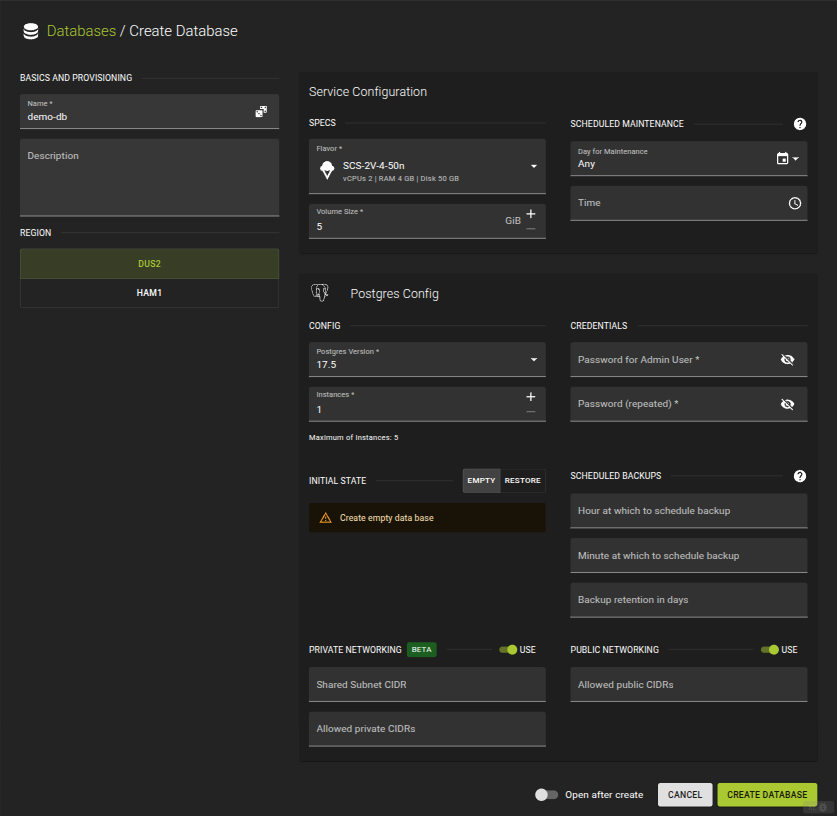Viewport: 837px width, 816px height.
Task: Click the 'Service Configuration' heading
Action: pos(368,92)
